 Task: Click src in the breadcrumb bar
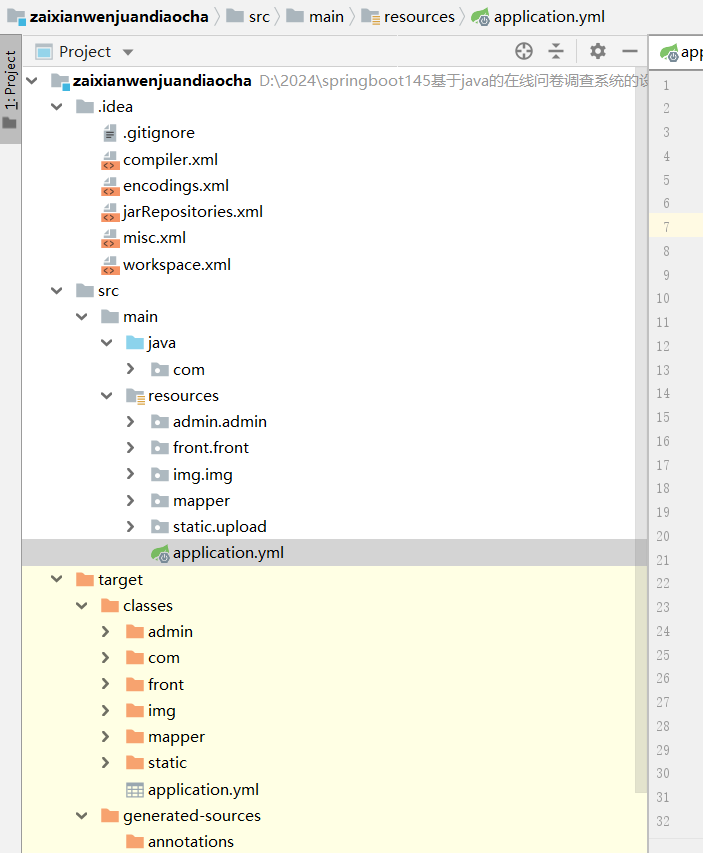(x=258, y=16)
